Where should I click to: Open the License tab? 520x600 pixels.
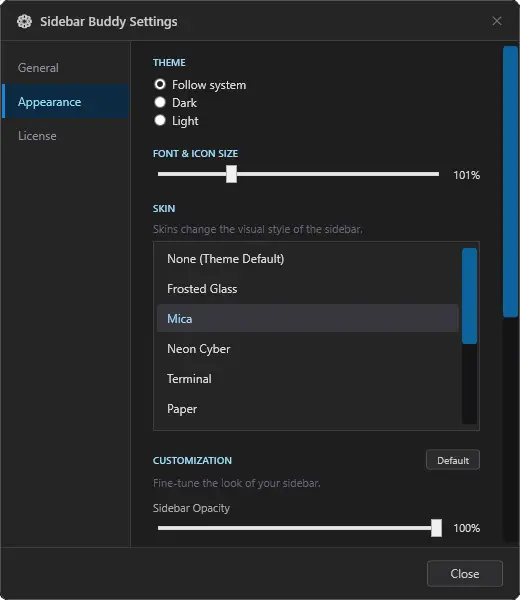tap(66, 136)
